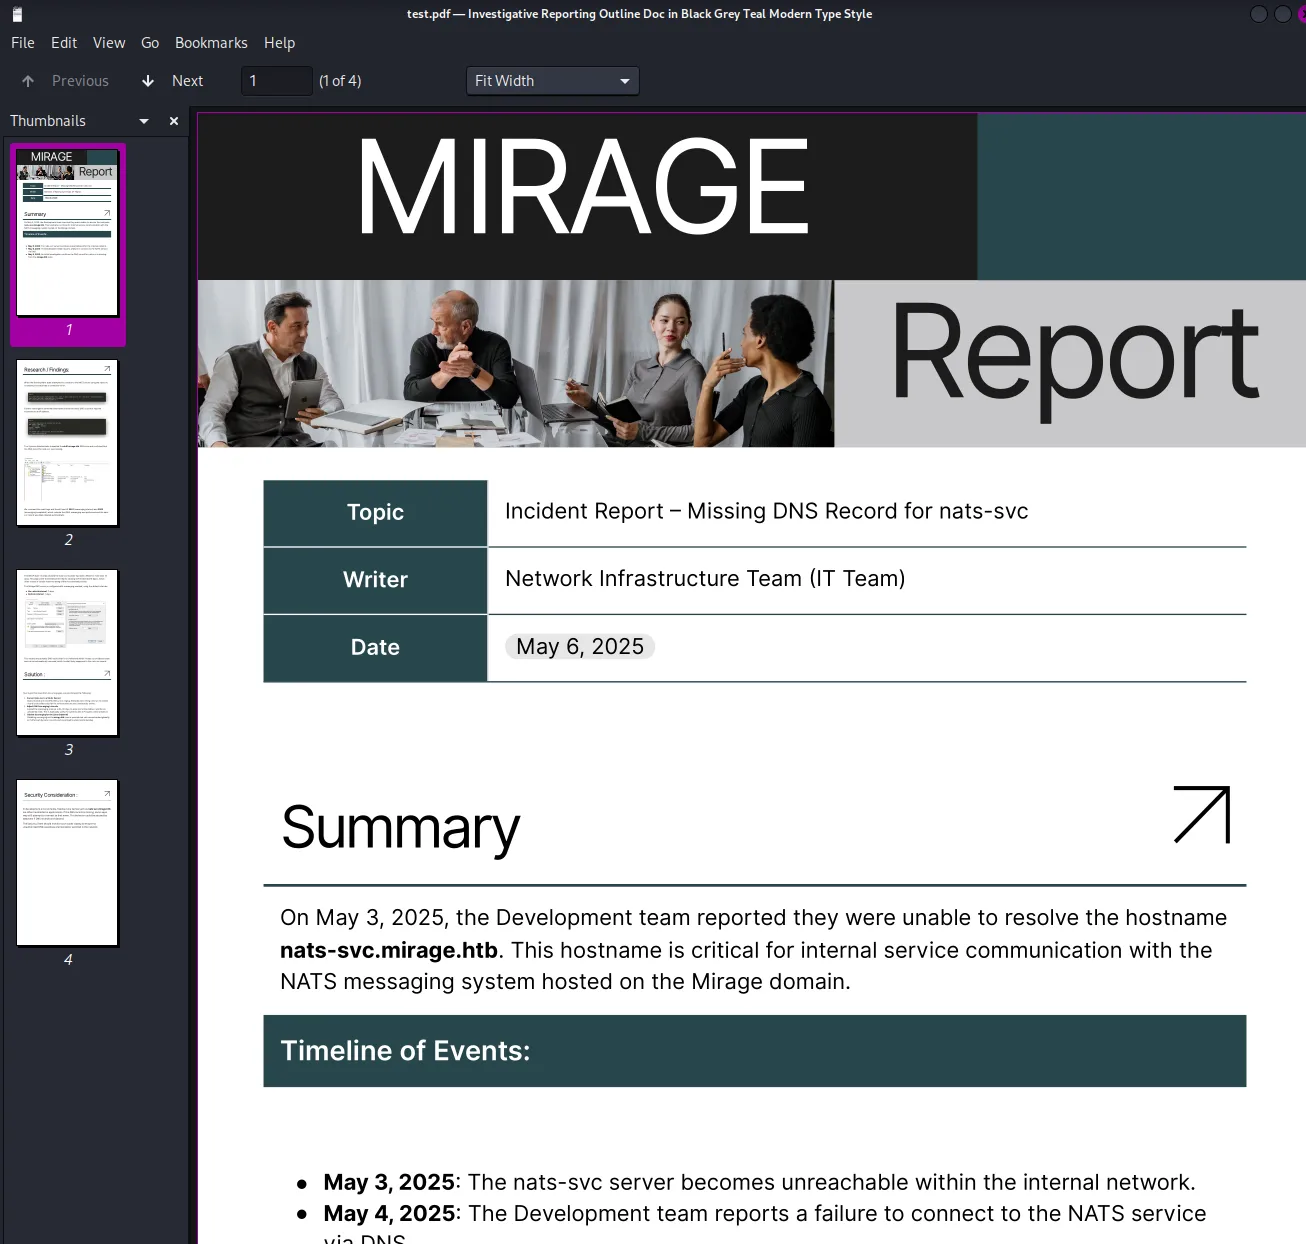Image resolution: width=1306 pixels, height=1244 pixels.
Task: Select page 1 thumbnail
Action: (x=68, y=232)
